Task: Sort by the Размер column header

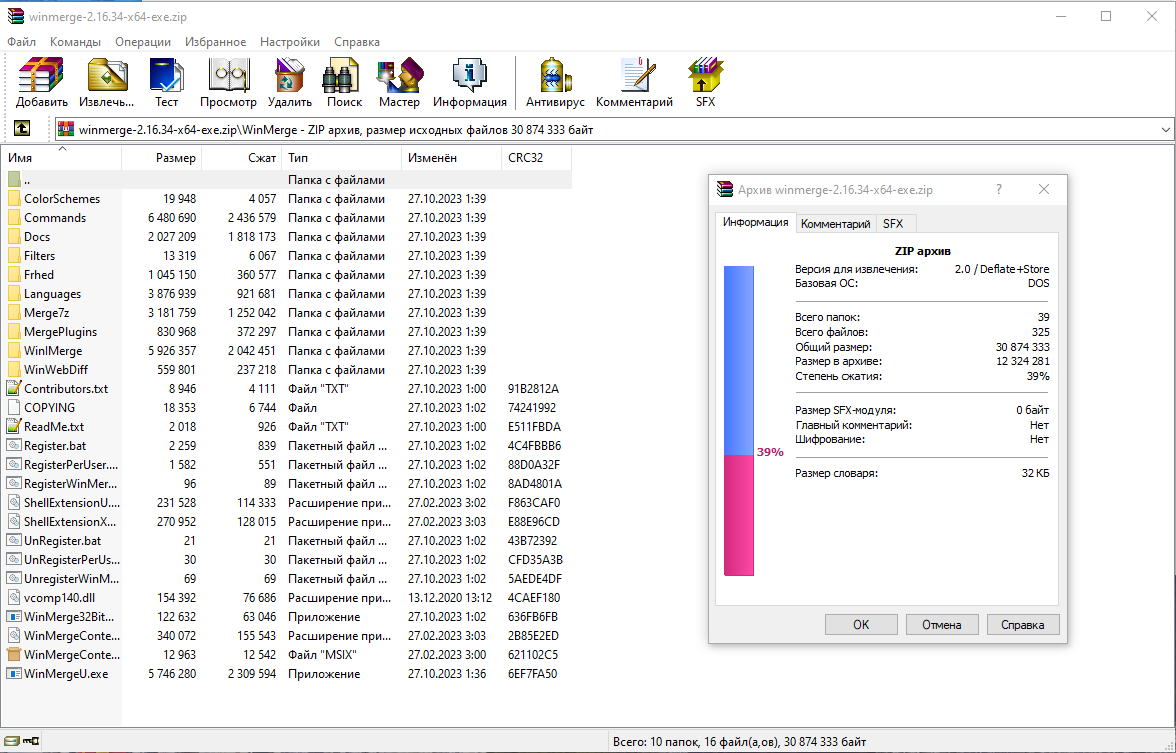Action: 161,158
